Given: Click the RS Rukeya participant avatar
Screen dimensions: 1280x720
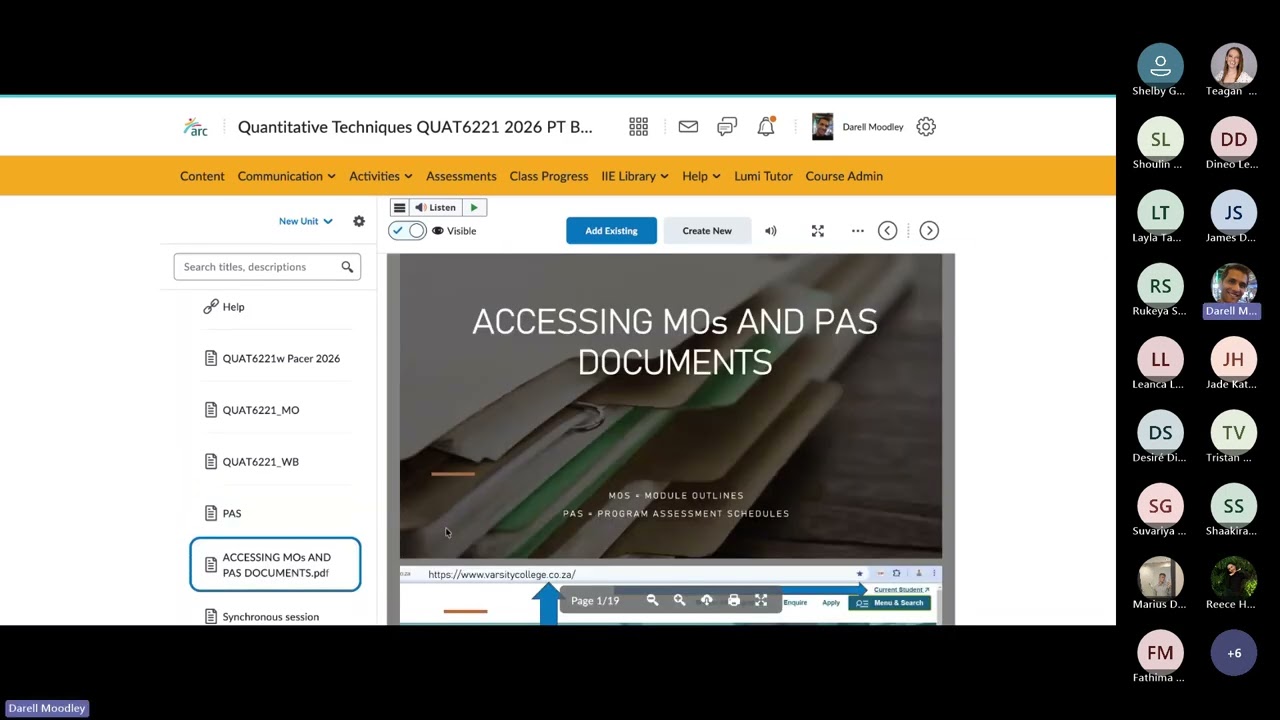Looking at the screenshot, I should 1160,286.
